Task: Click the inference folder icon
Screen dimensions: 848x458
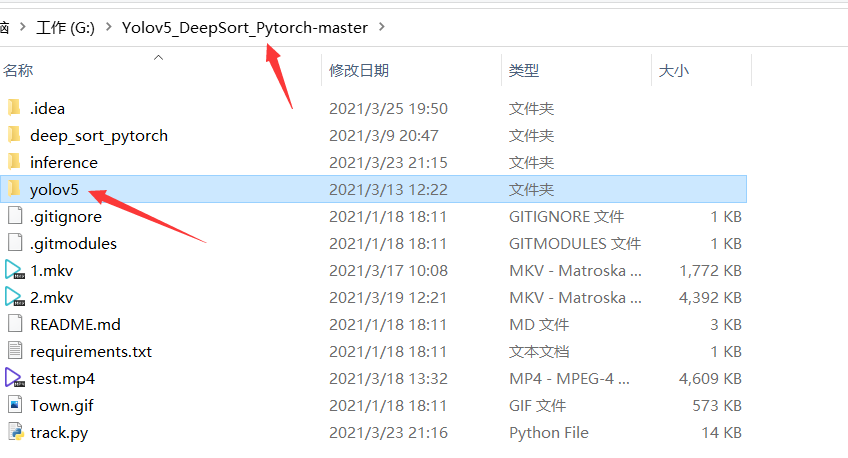Action: coord(15,162)
